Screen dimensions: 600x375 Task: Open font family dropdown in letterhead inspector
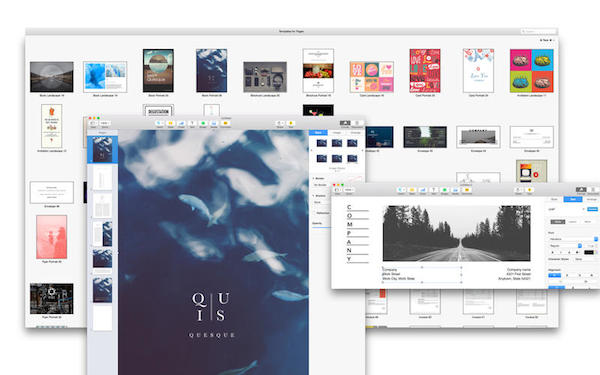[574, 239]
